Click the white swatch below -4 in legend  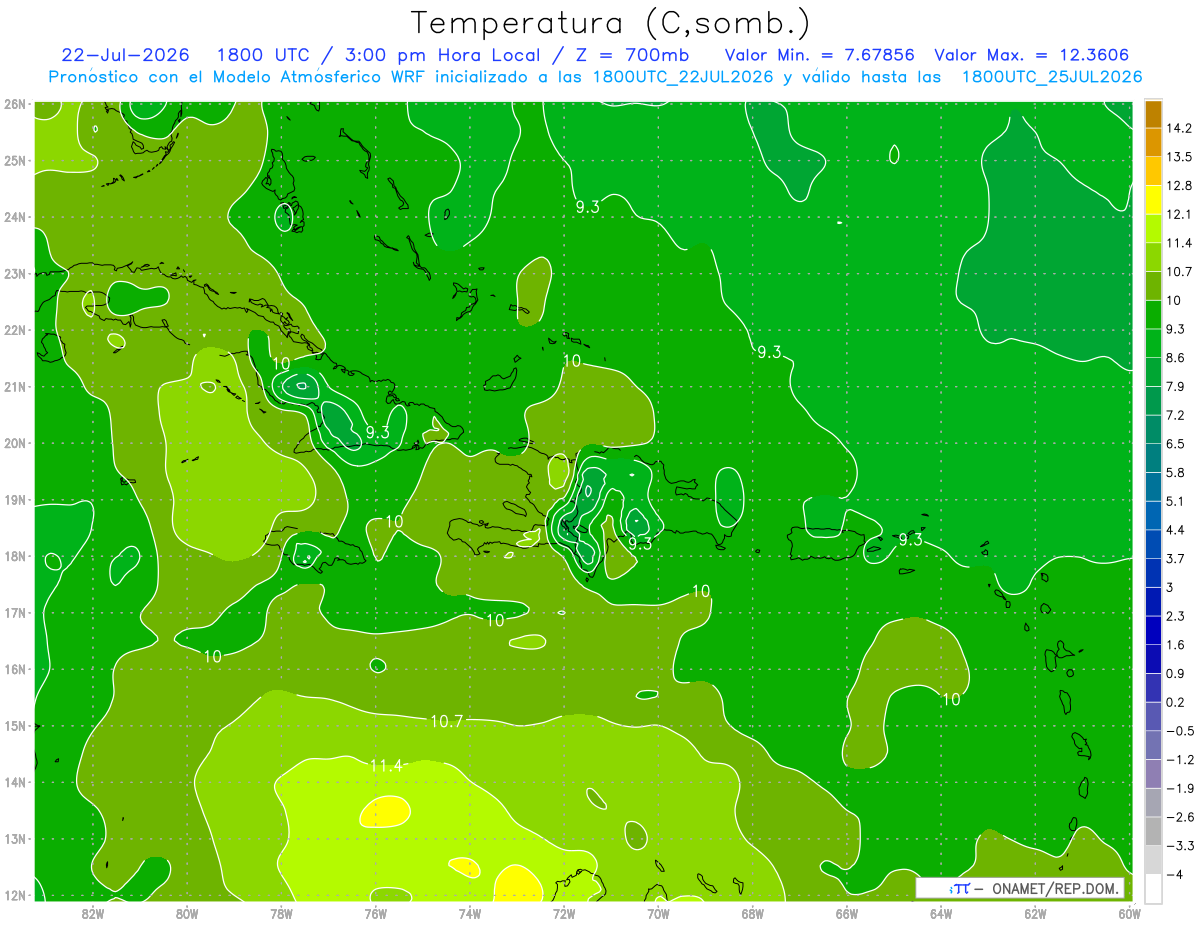[1153, 888]
